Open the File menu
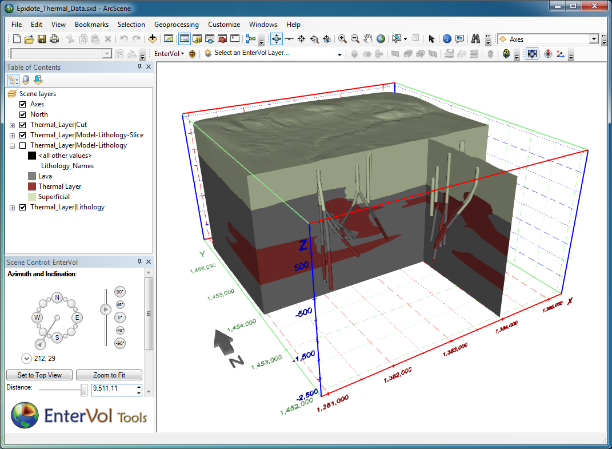612x449 pixels. coord(17,25)
